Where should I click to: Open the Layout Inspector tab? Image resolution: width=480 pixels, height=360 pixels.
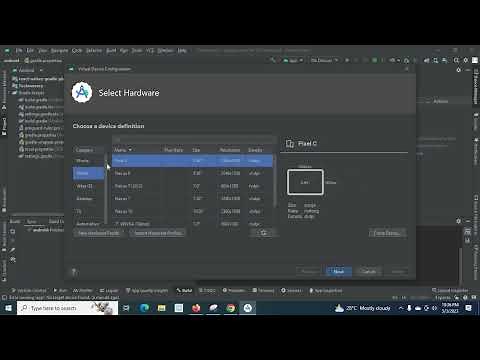[x=450, y=291]
